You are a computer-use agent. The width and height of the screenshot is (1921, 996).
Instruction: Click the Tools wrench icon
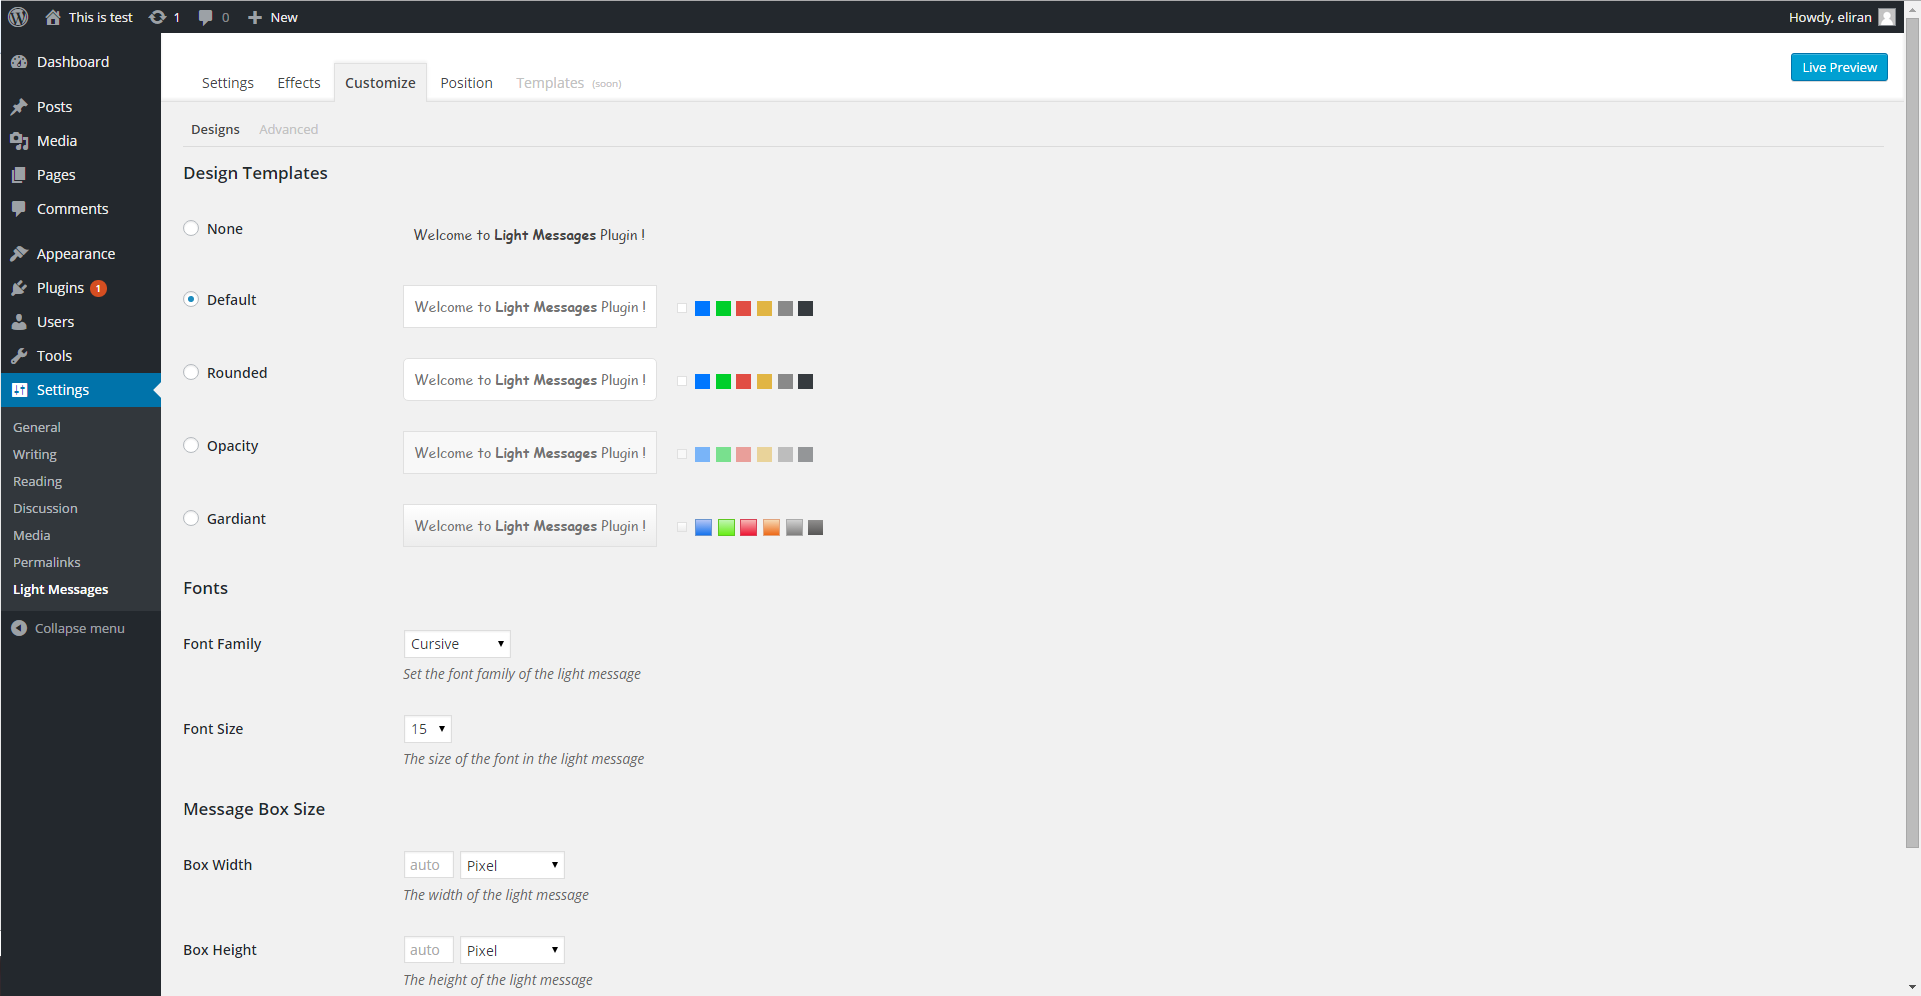(19, 356)
